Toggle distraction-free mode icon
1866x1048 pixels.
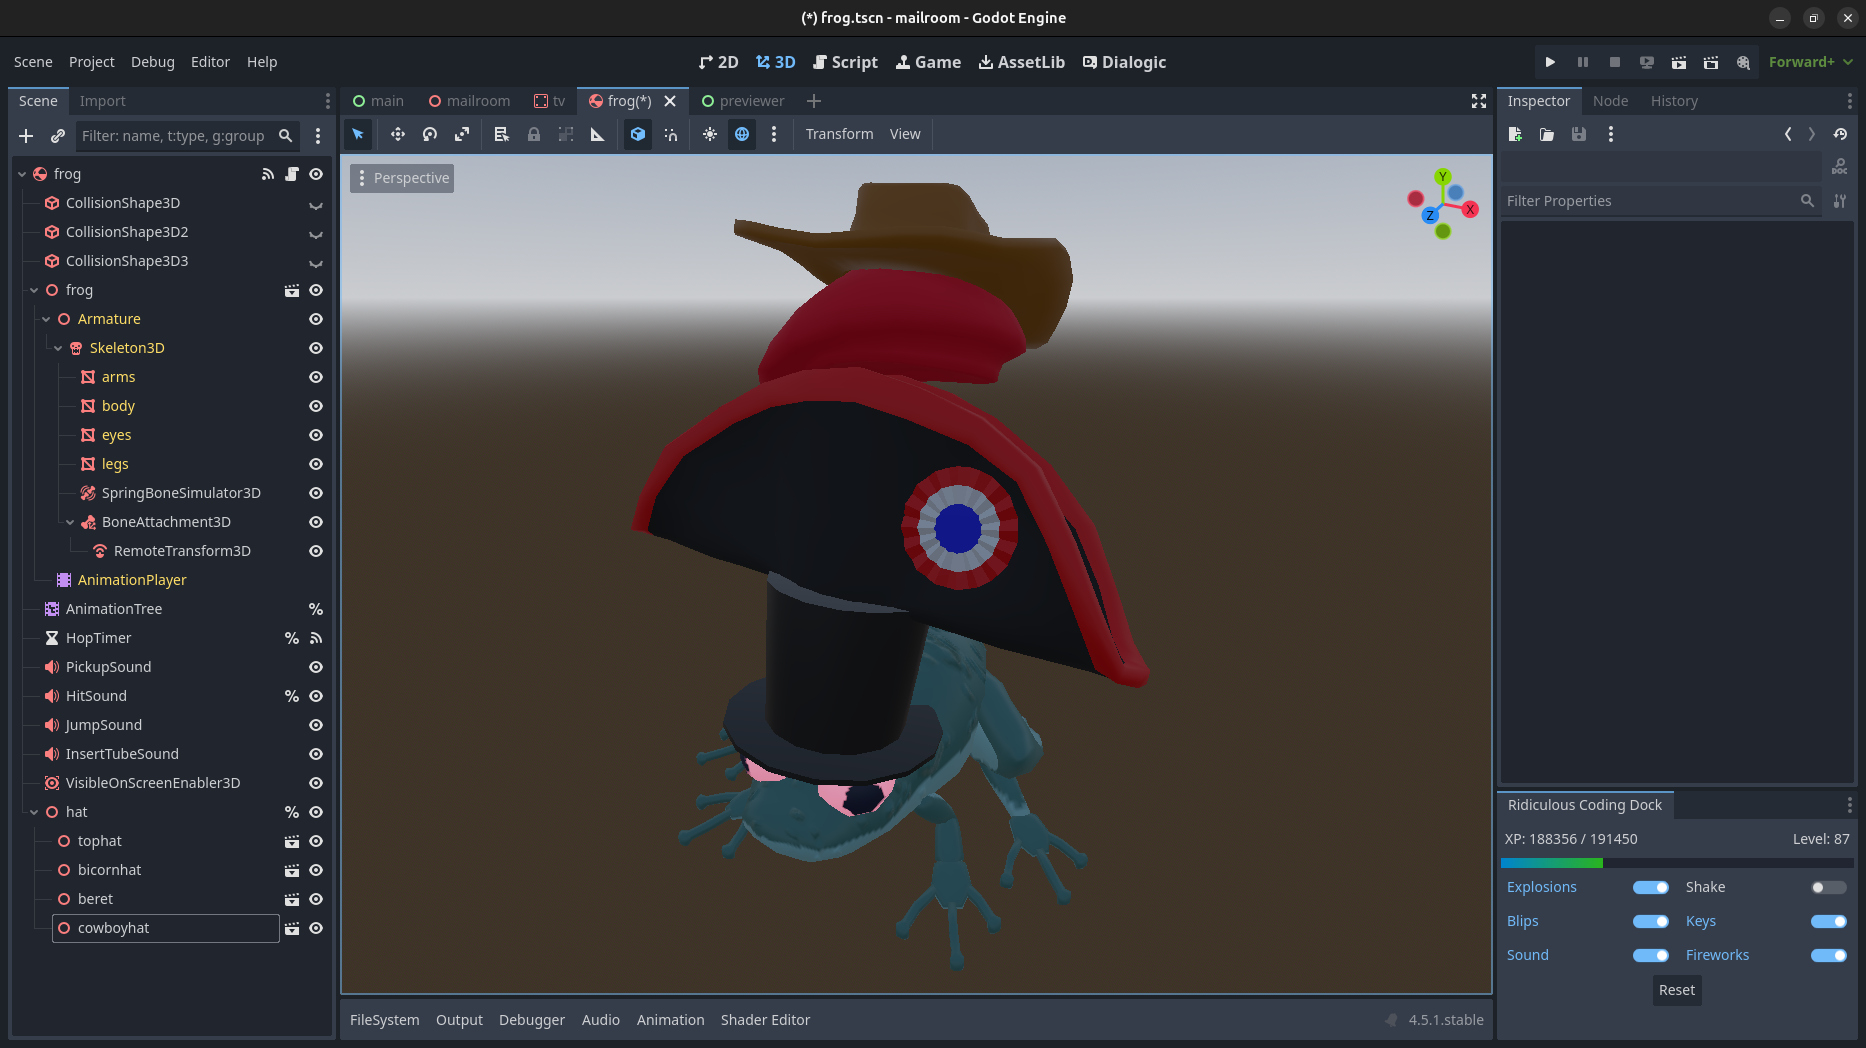(x=1478, y=101)
